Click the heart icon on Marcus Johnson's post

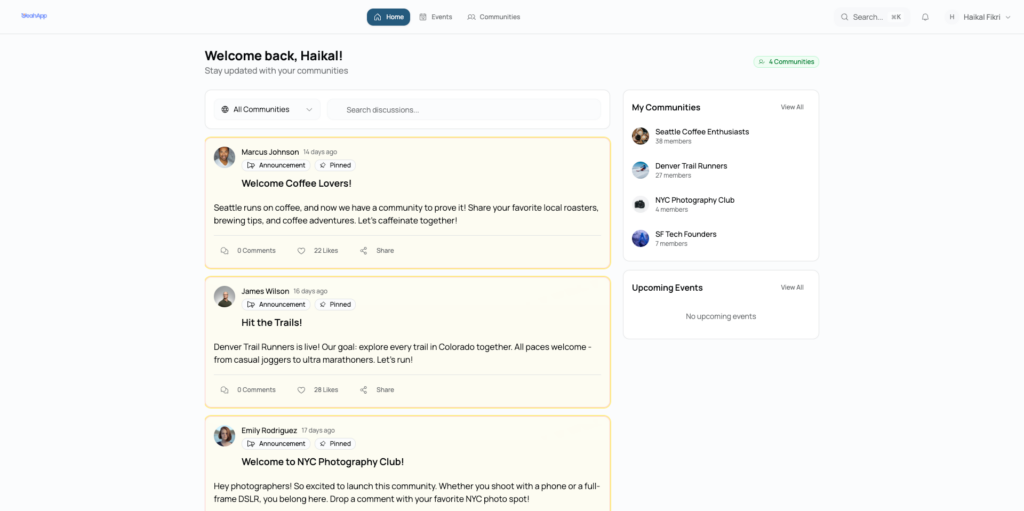coord(301,251)
